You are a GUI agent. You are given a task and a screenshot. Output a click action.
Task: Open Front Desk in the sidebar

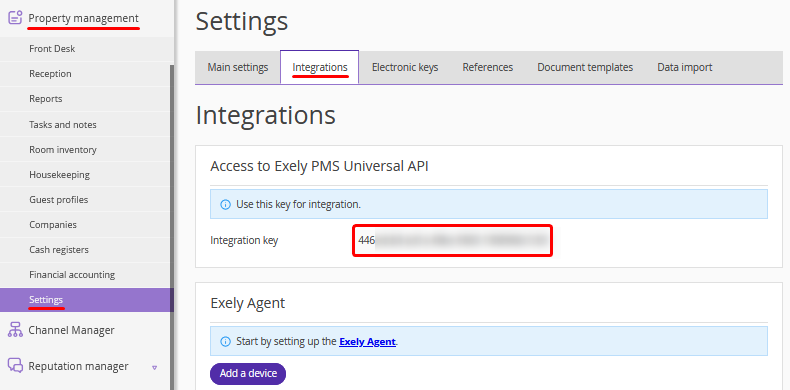[52, 49]
